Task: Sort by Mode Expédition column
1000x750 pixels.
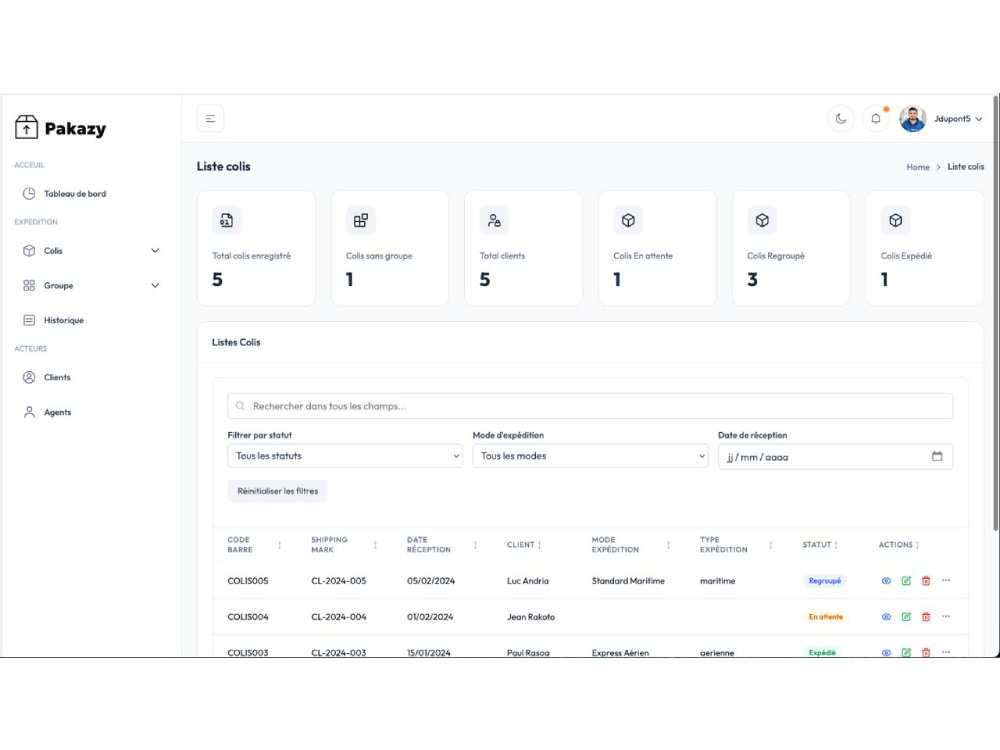Action: pyautogui.click(x=668, y=545)
